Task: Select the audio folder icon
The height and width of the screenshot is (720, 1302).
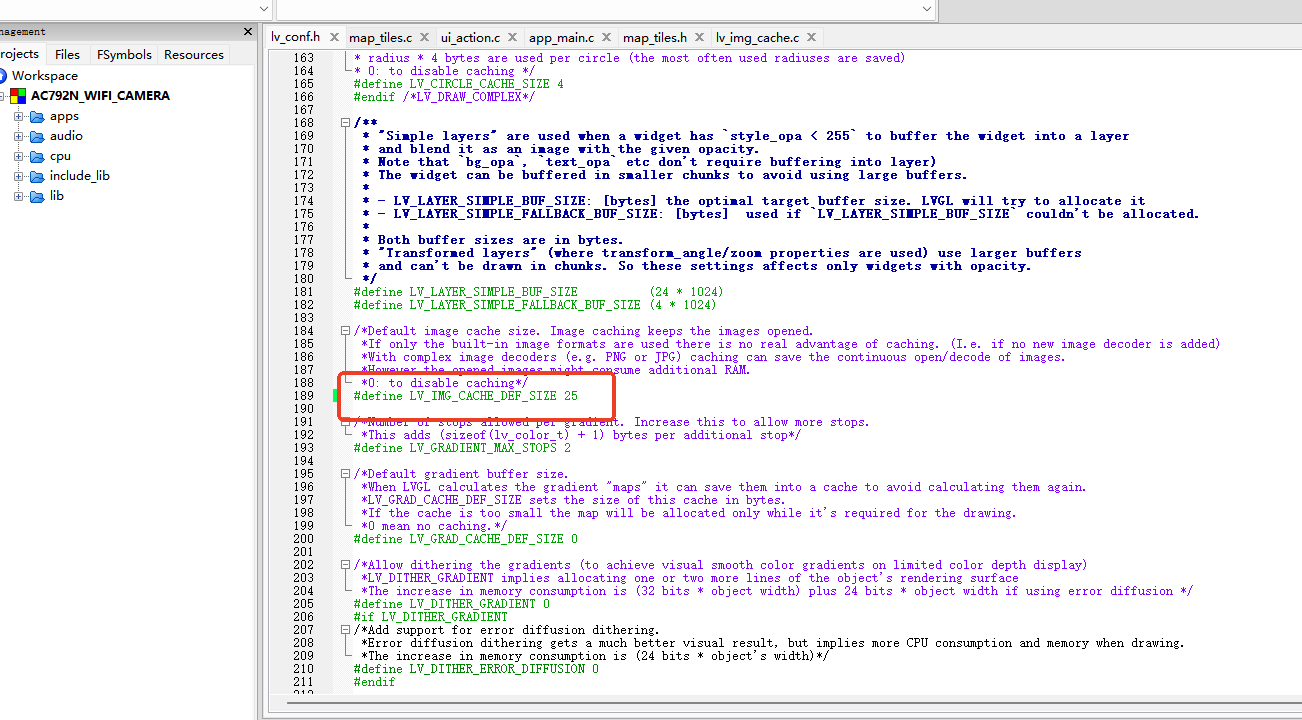Action: pos(37,136)
